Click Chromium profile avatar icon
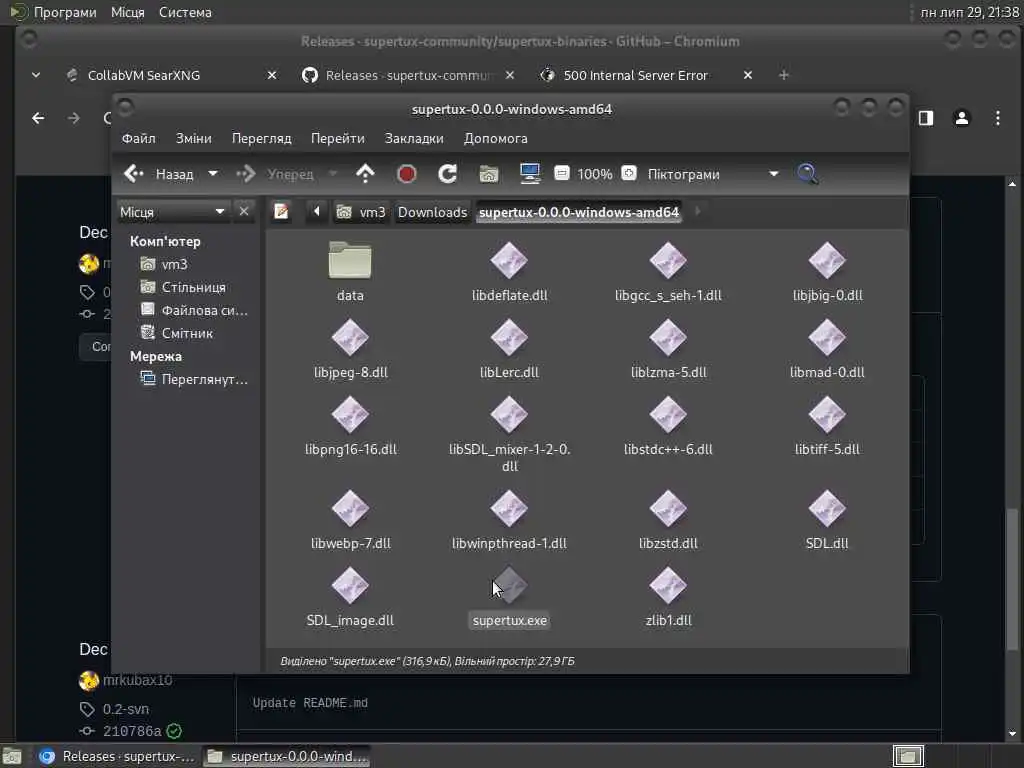The width and height of the screenshot is (1024, 768). tap(961, 118)
